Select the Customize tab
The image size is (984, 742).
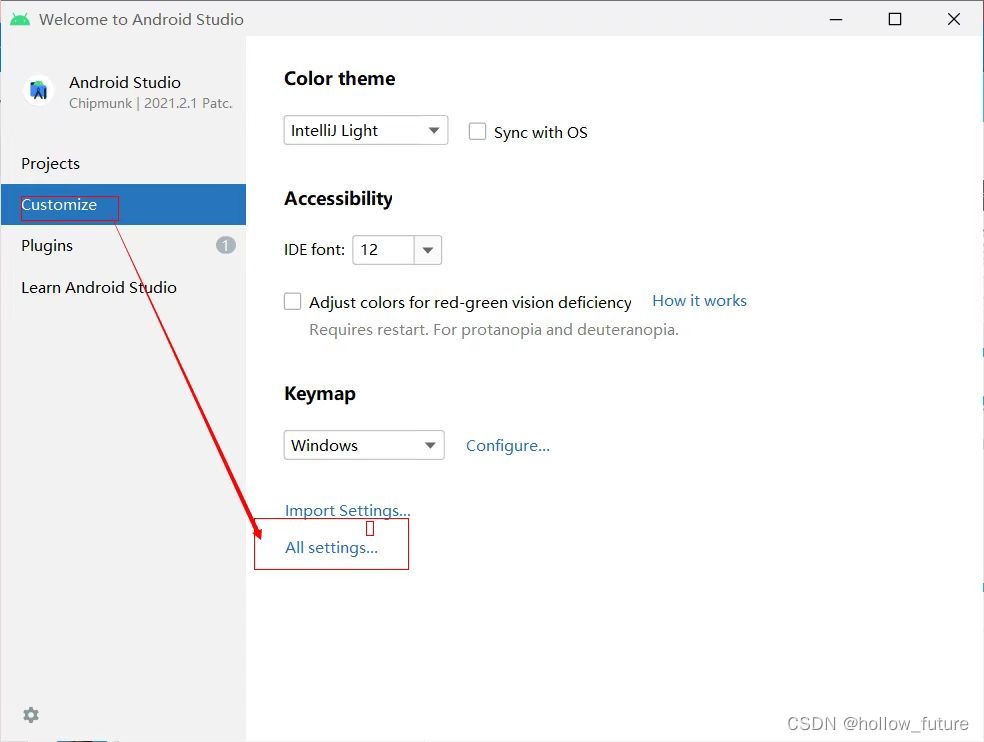[x=123, y=205]
